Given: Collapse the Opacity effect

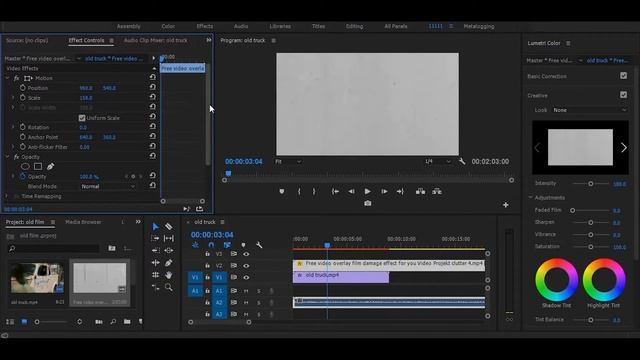Looking at the screenshot, I should [x=7, y=157].
